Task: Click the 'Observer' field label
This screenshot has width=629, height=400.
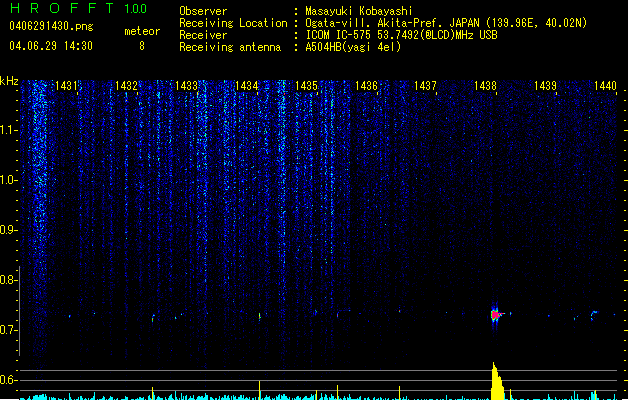Action: coord(203,11)
